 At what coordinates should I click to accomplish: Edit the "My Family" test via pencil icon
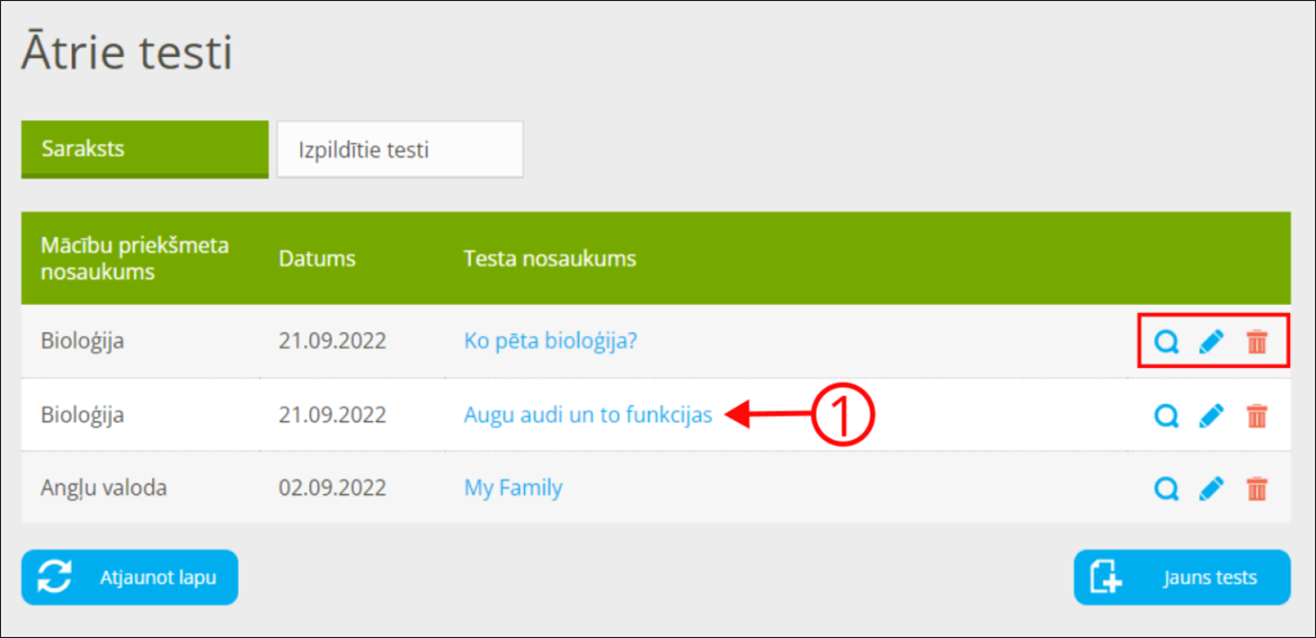tap(1211, 489)
